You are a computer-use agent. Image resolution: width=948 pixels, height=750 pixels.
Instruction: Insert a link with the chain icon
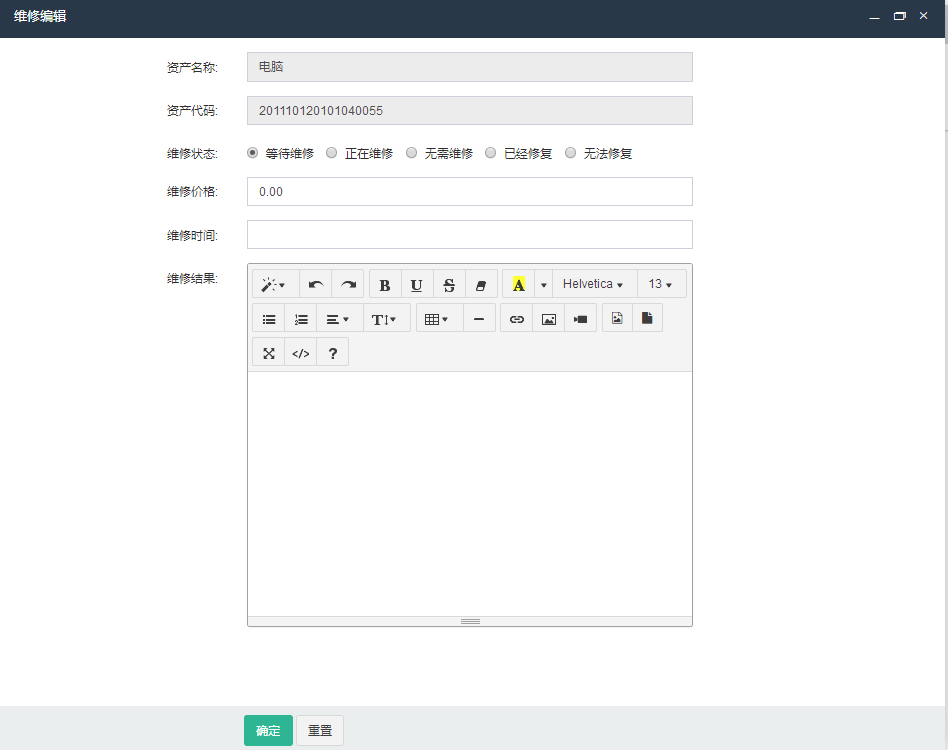tap(517, 320)
